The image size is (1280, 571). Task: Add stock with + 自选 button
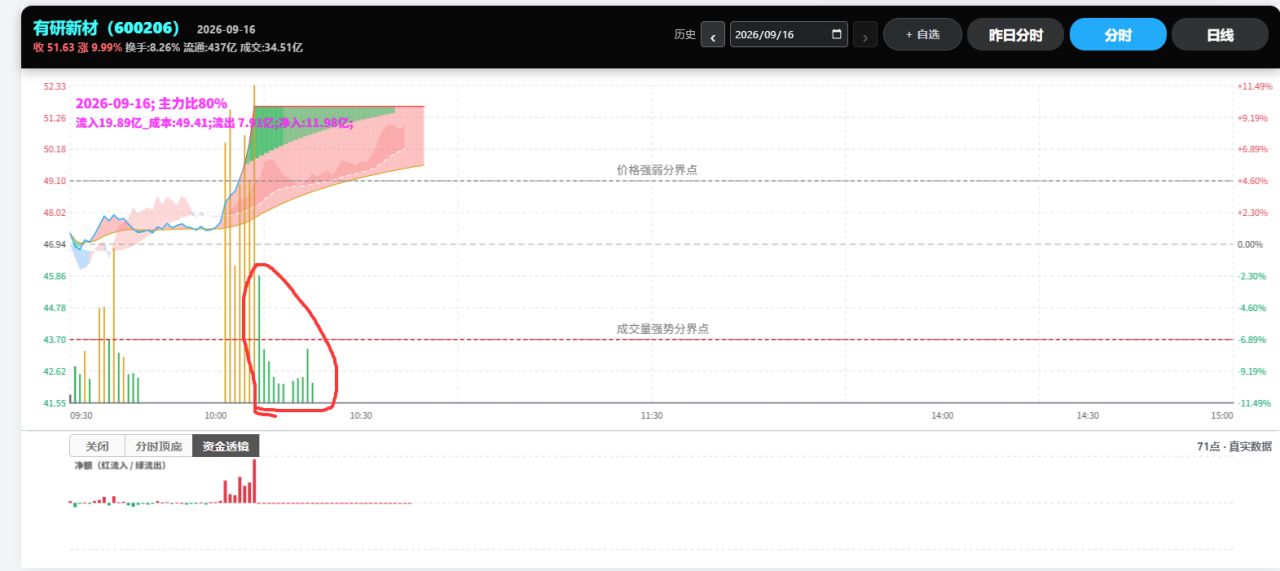[922, 34]
